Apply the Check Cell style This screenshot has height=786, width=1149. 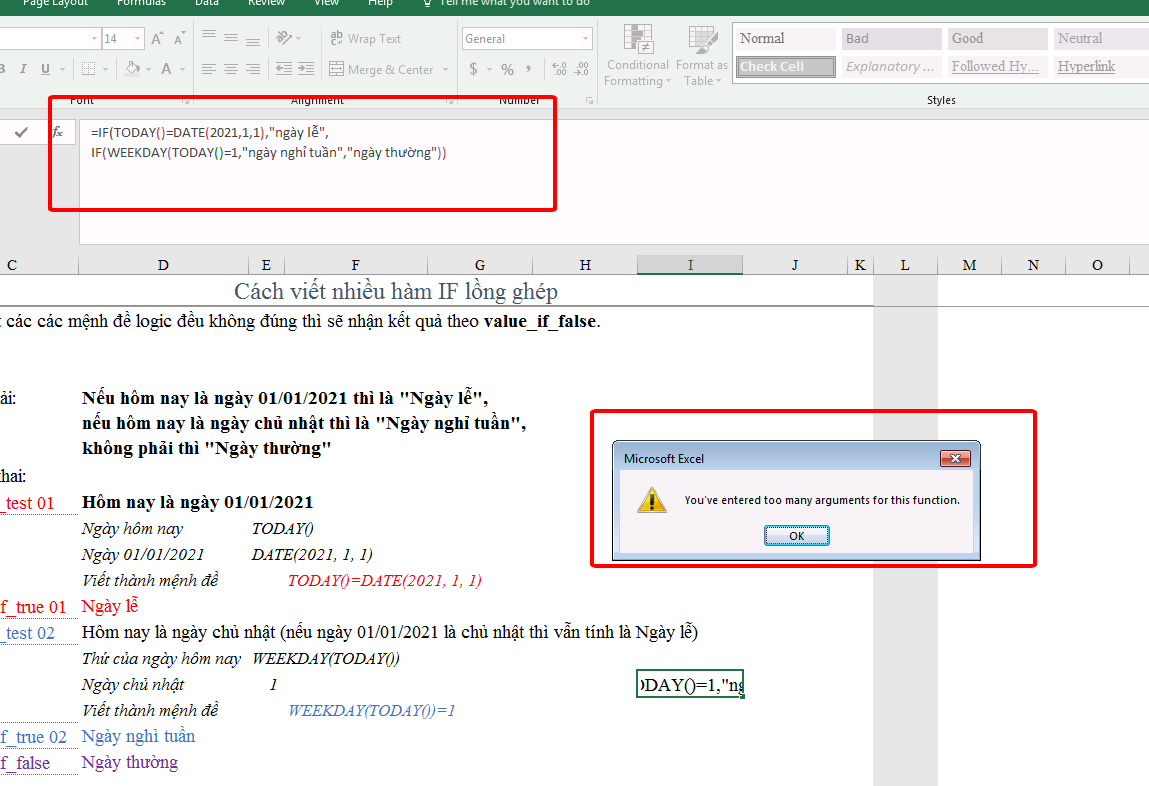(x=785, y=67)
